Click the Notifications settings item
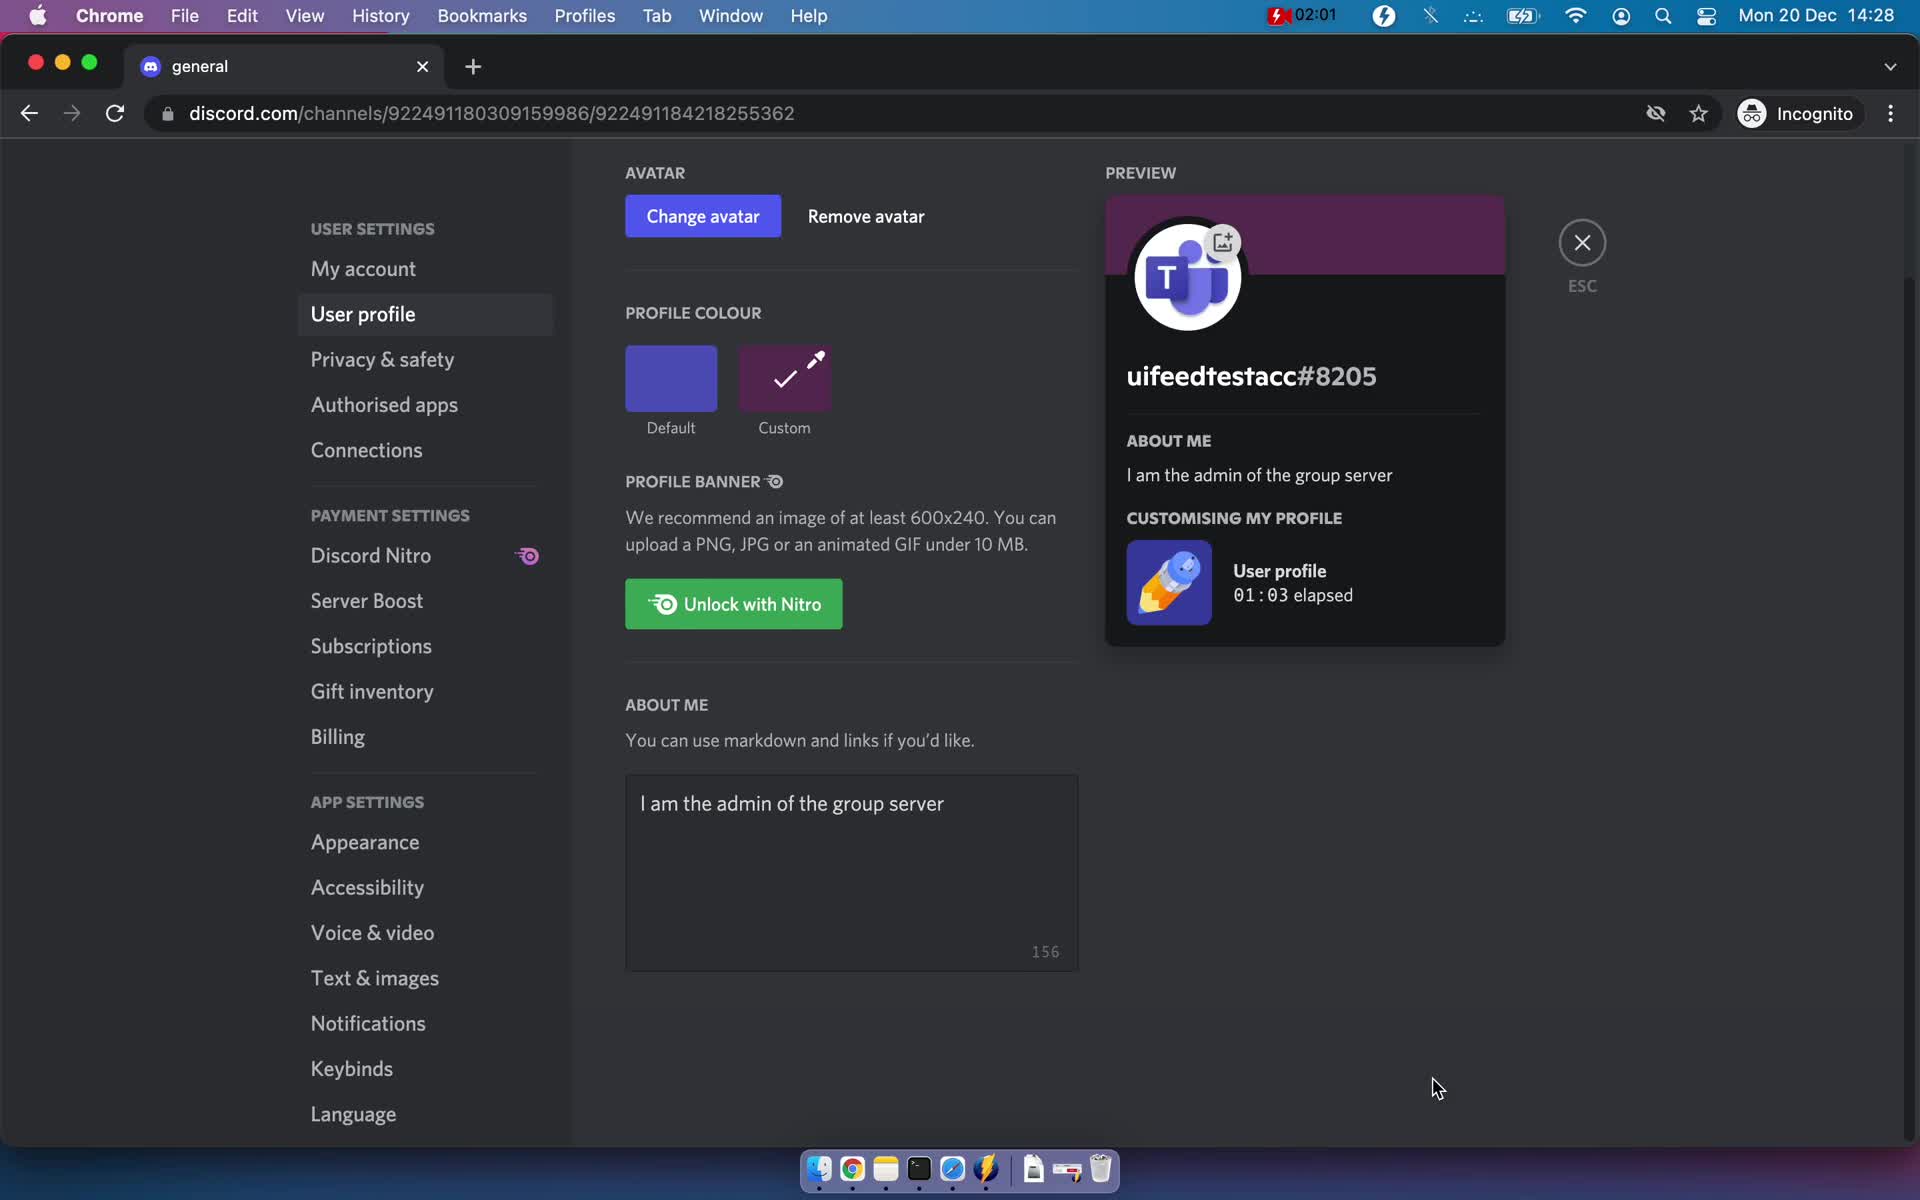This screenshot has width=1920, height=1200. tap(368, 1023)
